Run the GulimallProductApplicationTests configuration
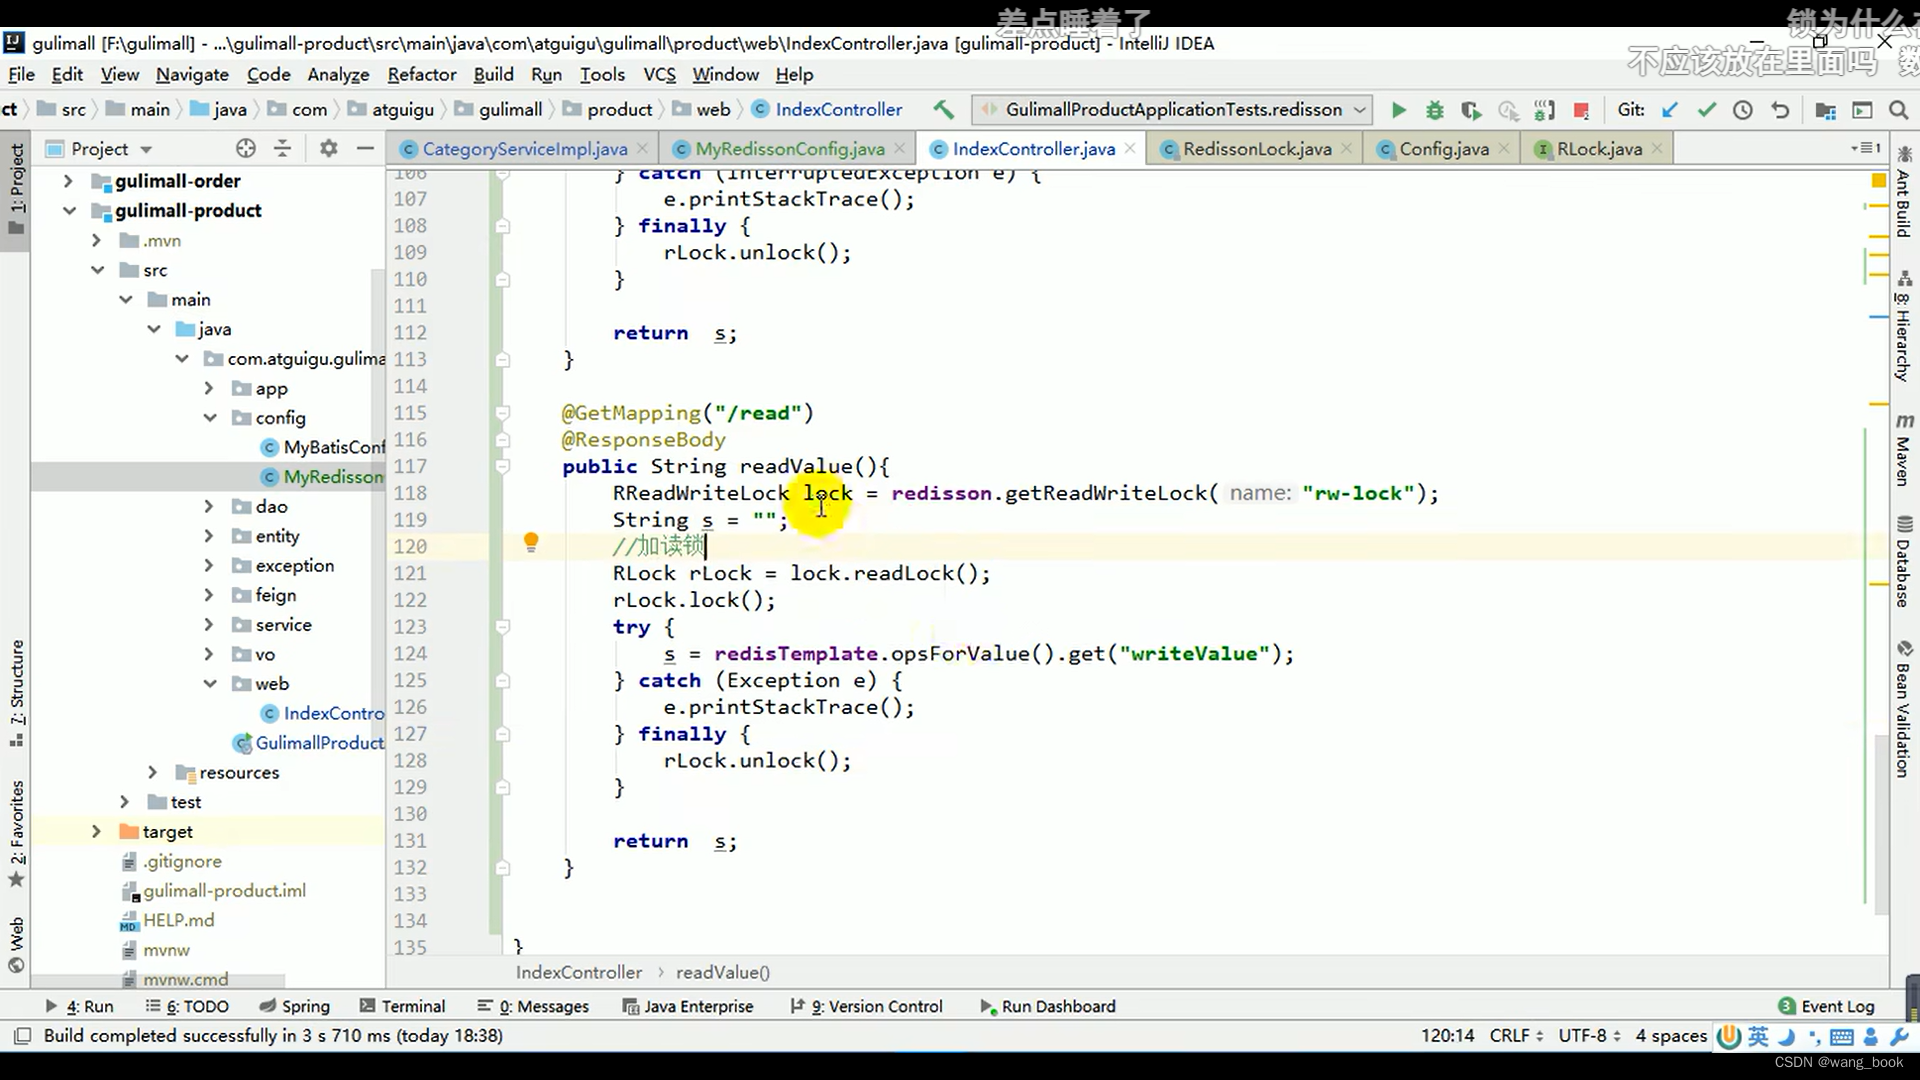The width and height of the screenshot is (1920, 1080). [x=1398, y=110]
